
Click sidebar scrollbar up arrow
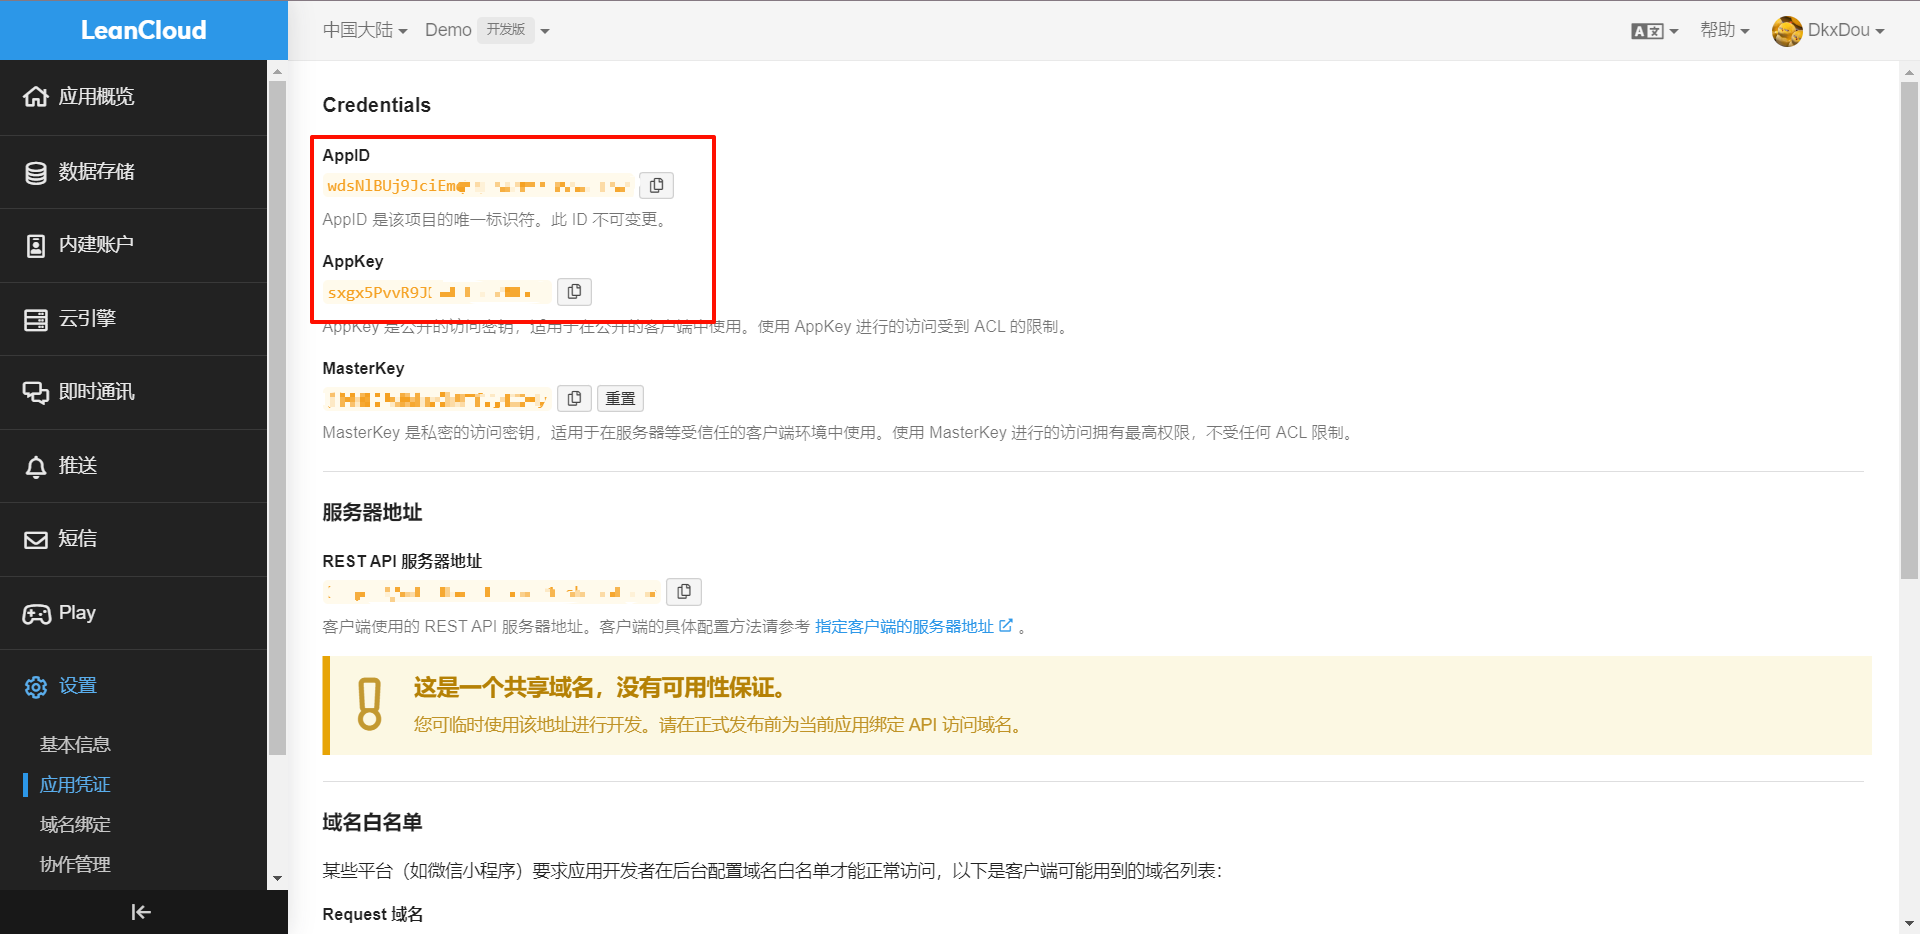pos(277,71)
